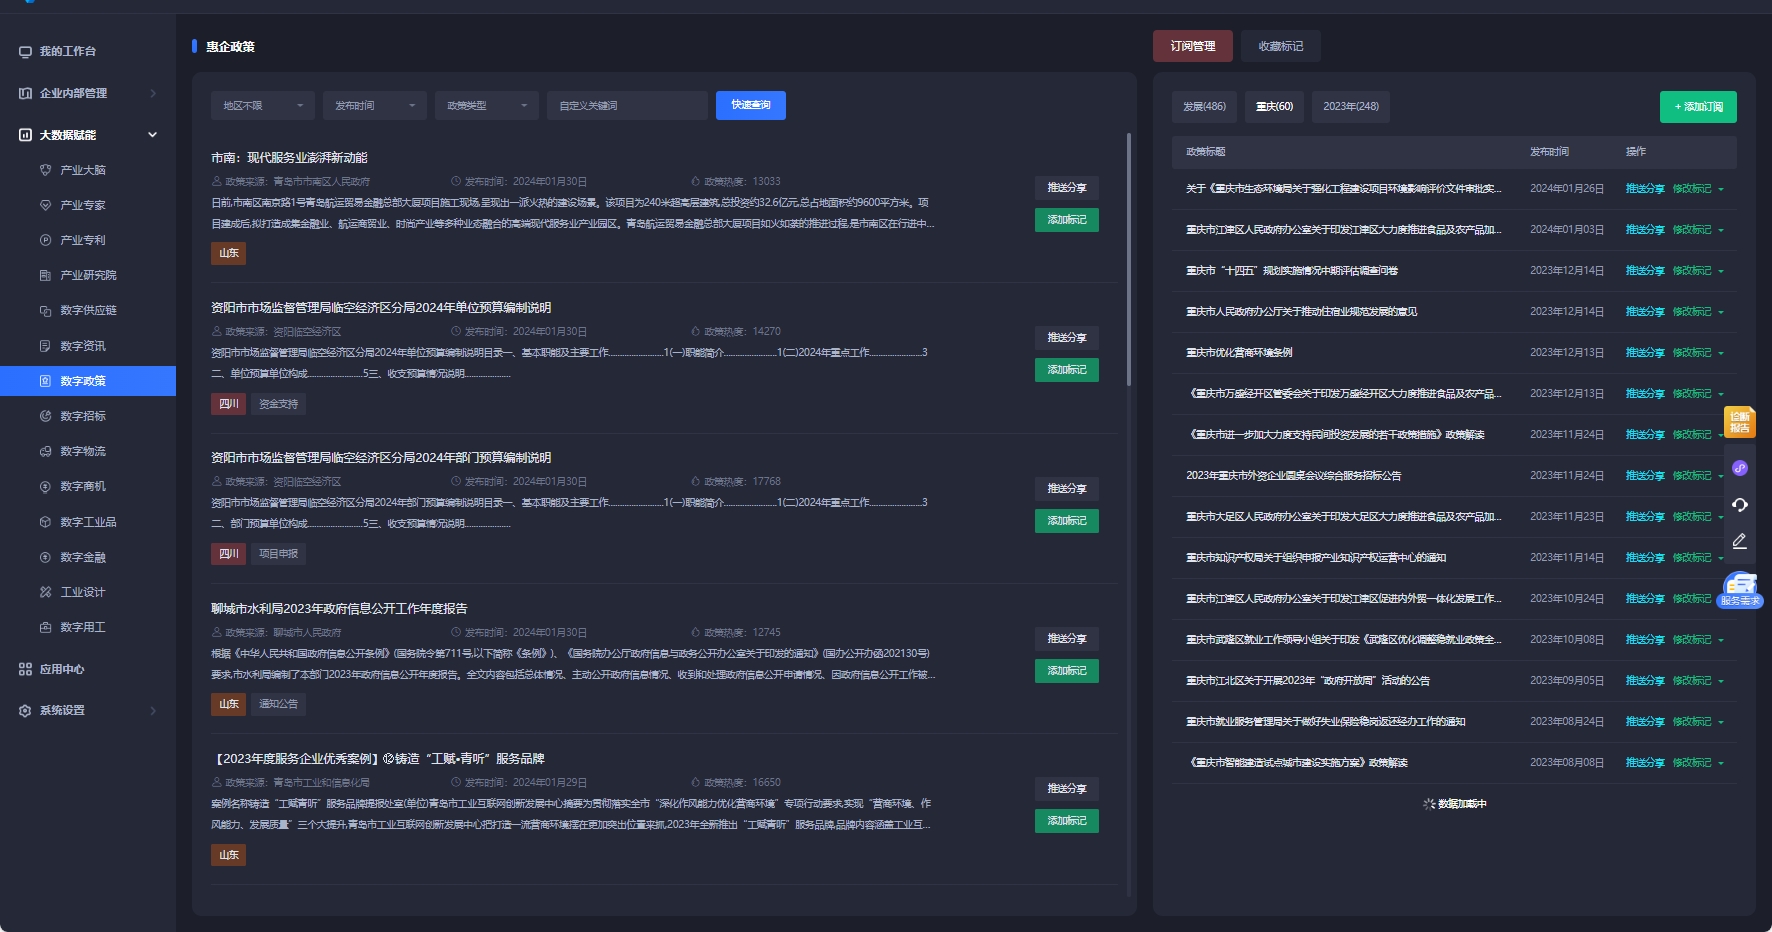Click the 快速查询 button
Screen dimensions: 1772x932
point(751,105)
